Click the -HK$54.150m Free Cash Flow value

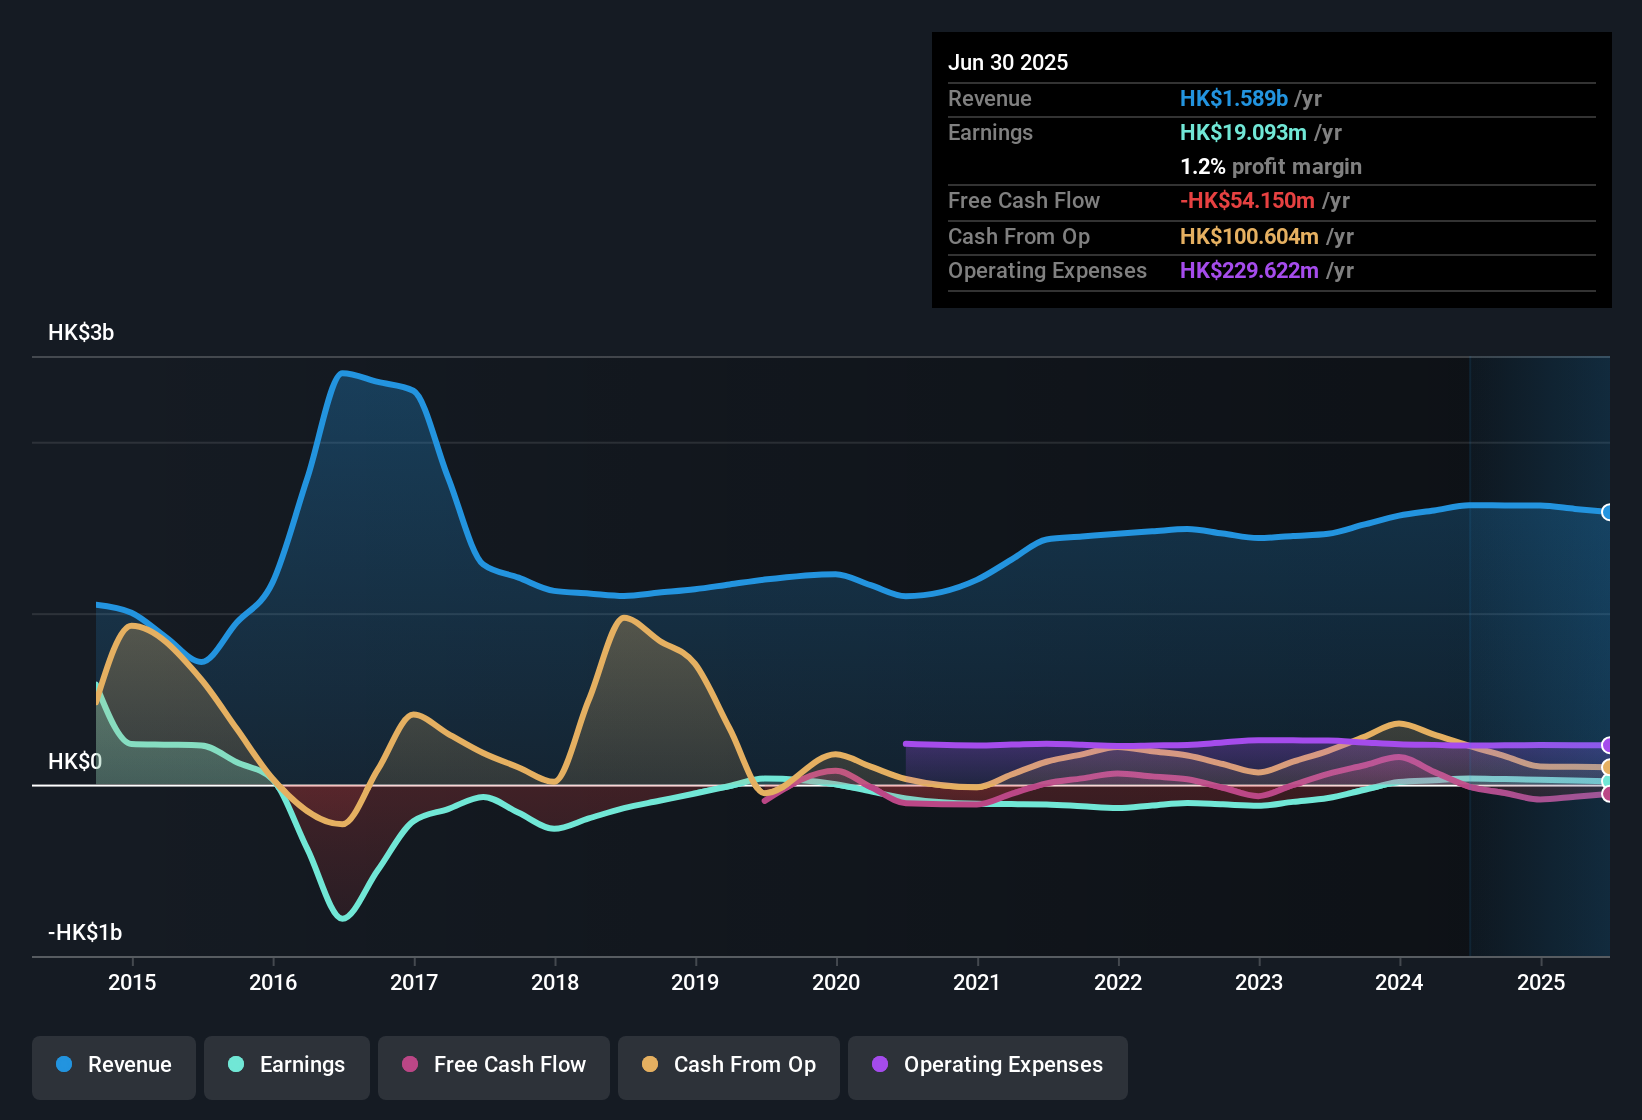pos(1246,200)
